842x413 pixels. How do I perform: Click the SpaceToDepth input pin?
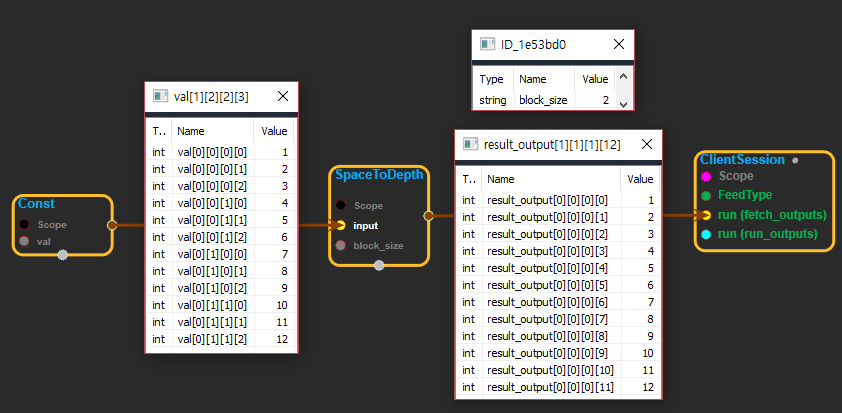coord(341,225)
